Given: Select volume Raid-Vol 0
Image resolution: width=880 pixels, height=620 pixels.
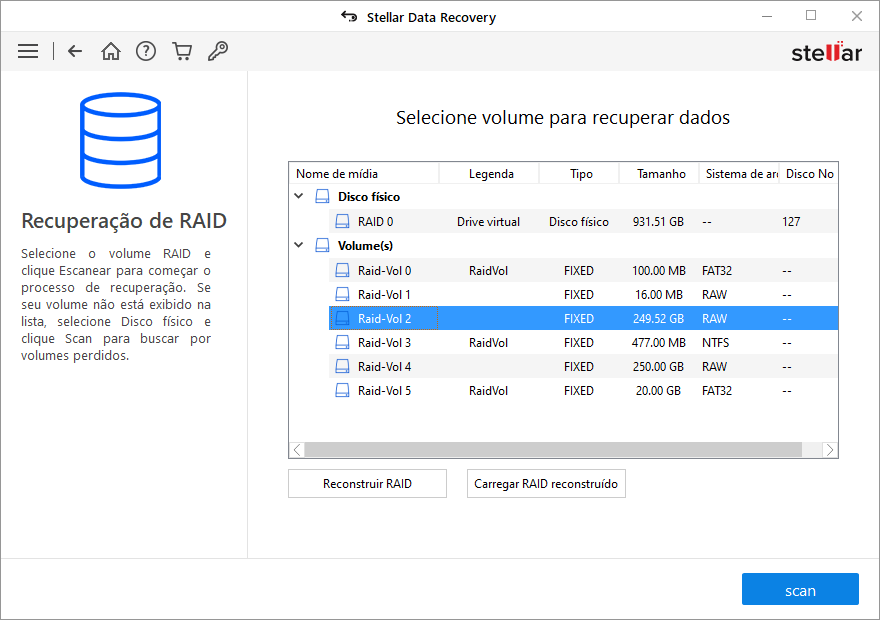Looking at the screenshot, I should pyautogui.click(x=584, y=270).
